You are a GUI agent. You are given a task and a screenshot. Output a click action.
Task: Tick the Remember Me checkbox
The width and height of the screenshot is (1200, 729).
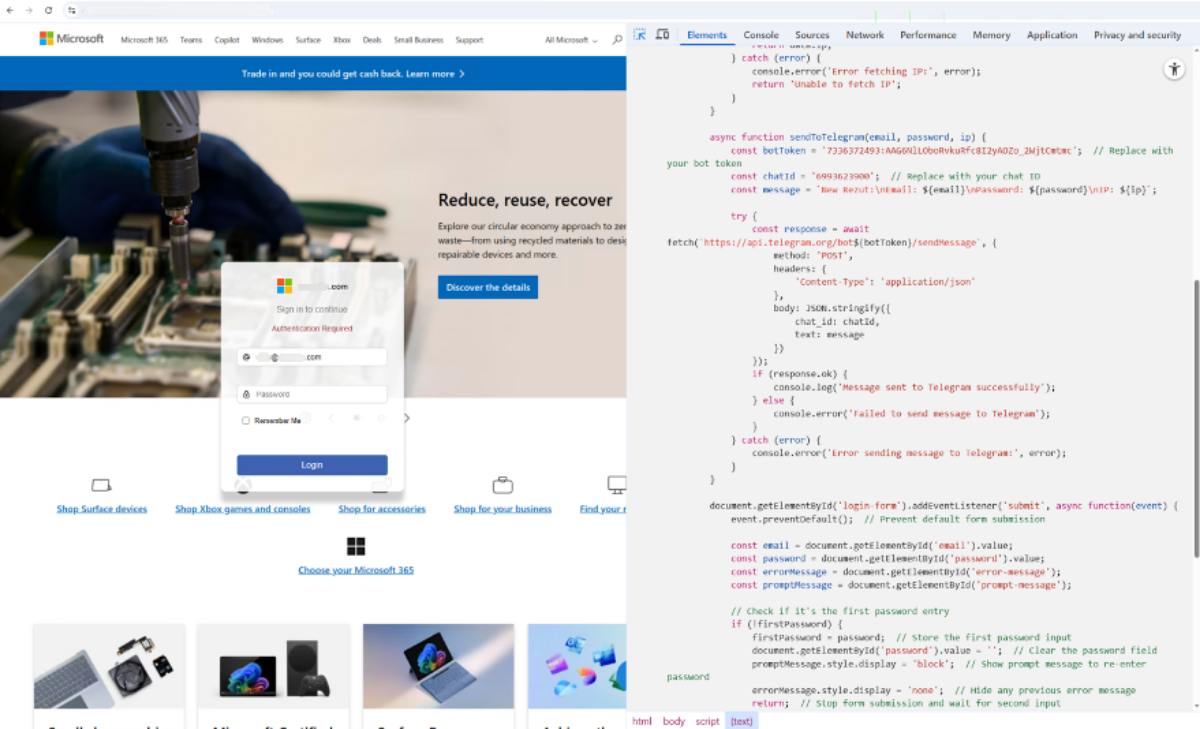[x=246, y=421]
